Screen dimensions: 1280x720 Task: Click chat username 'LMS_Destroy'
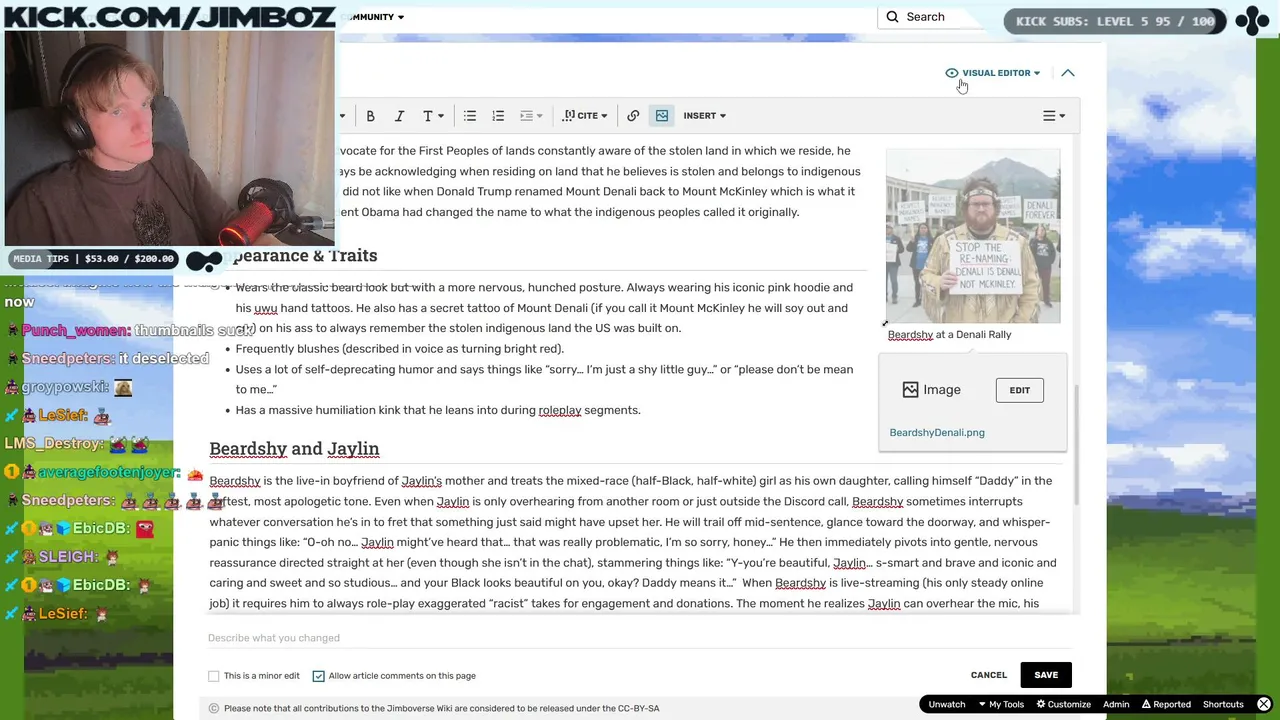53,443
